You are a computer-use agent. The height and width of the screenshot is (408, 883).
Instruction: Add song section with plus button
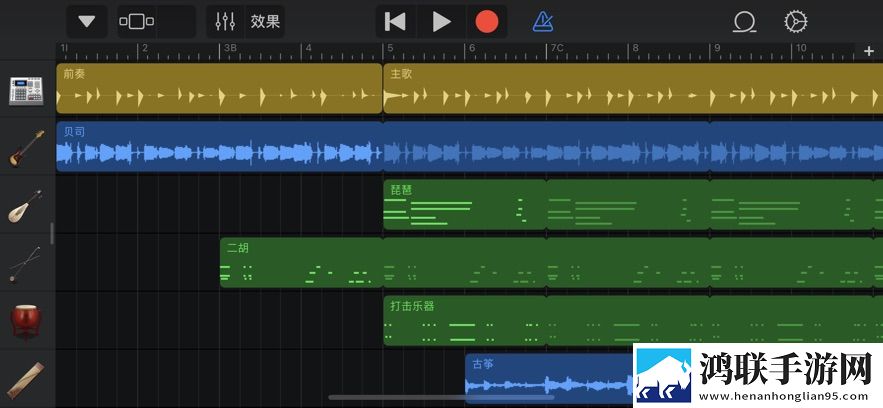click(868, 52)
